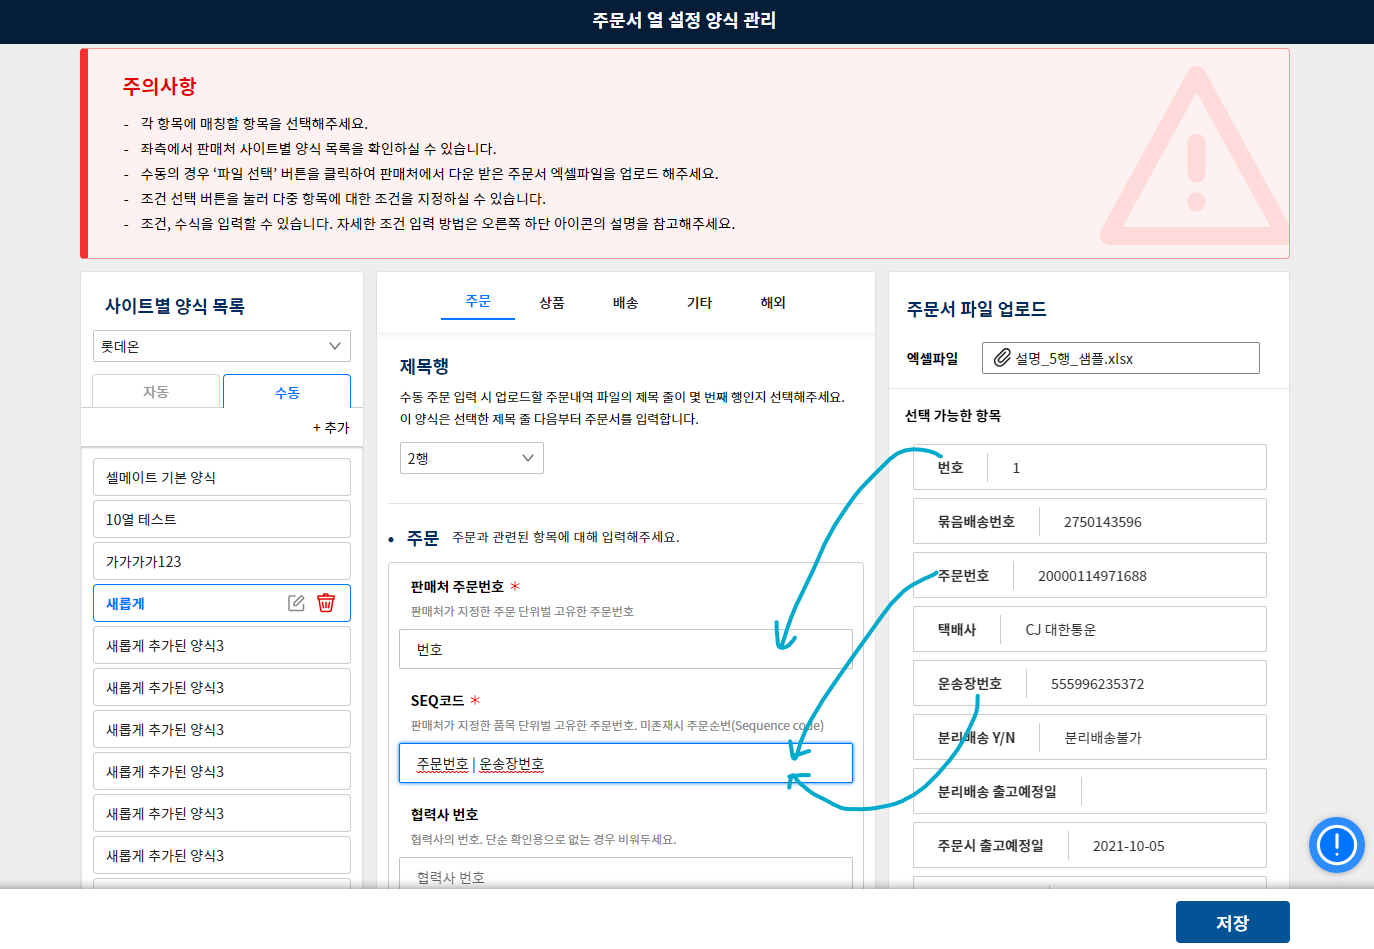This screenshot has width=1374, height=949.
Task: Select the 새롭게 template row
Action: coord(222,603)
